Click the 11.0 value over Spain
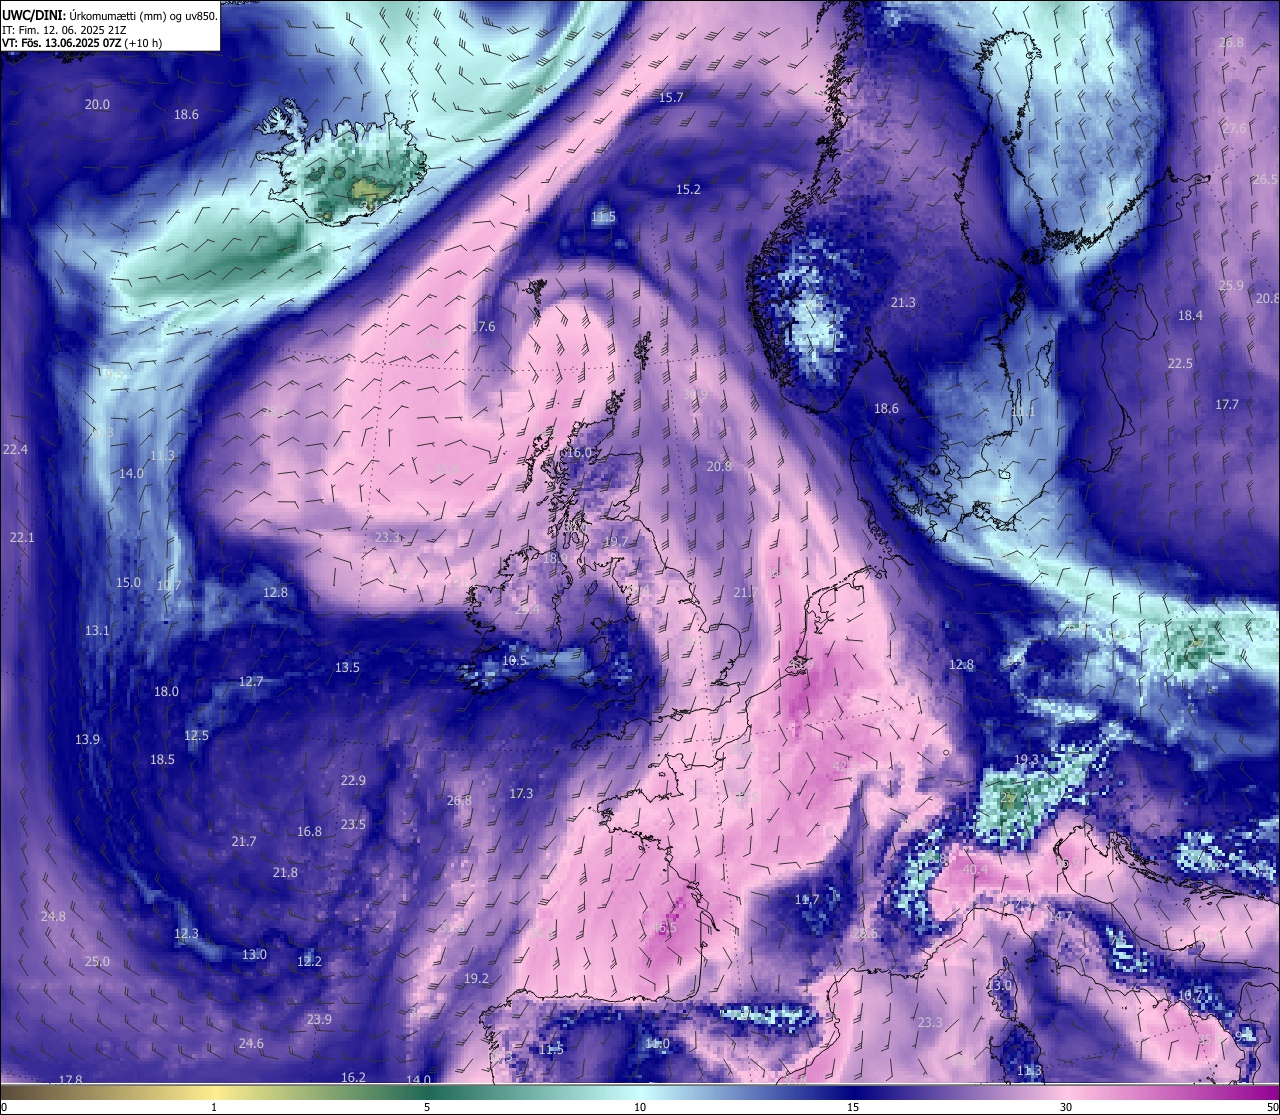Viewport: 1280px width, 1115px height. coord(657,1044)
